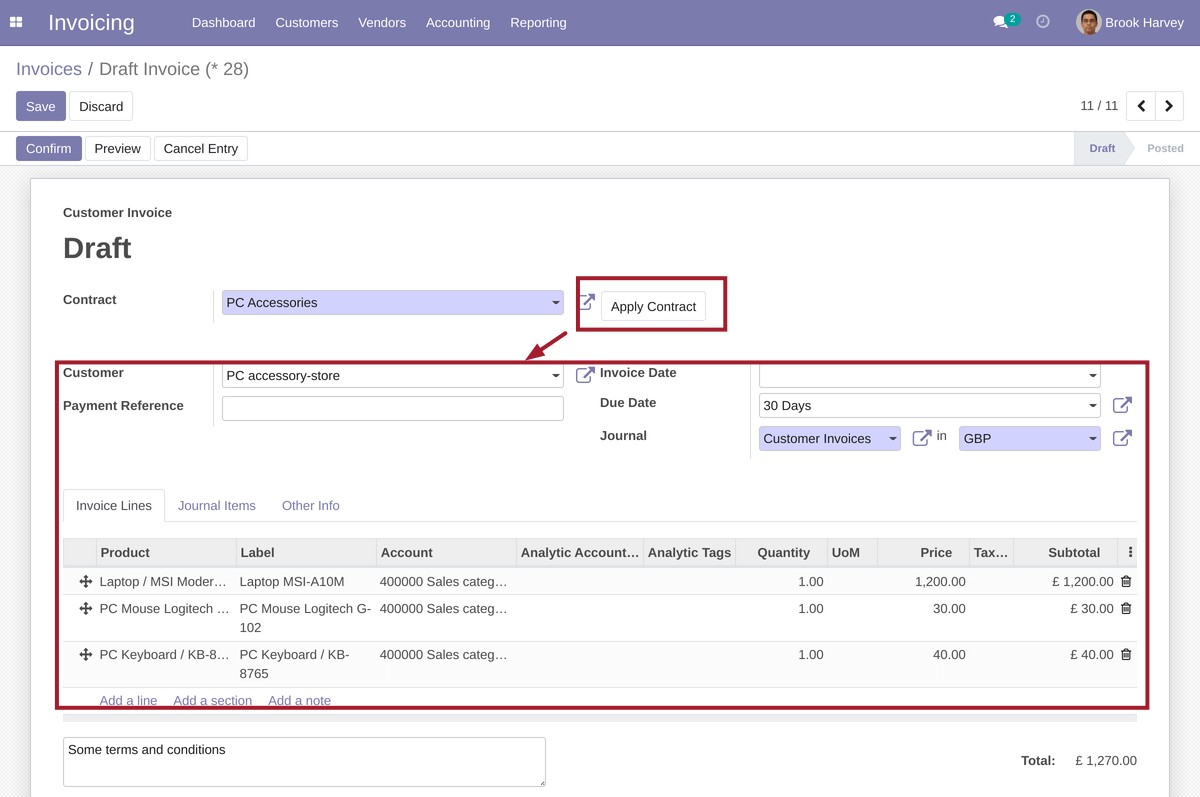Go to next invoice record arrow

pyautogui.click(x=1169, y=106)
